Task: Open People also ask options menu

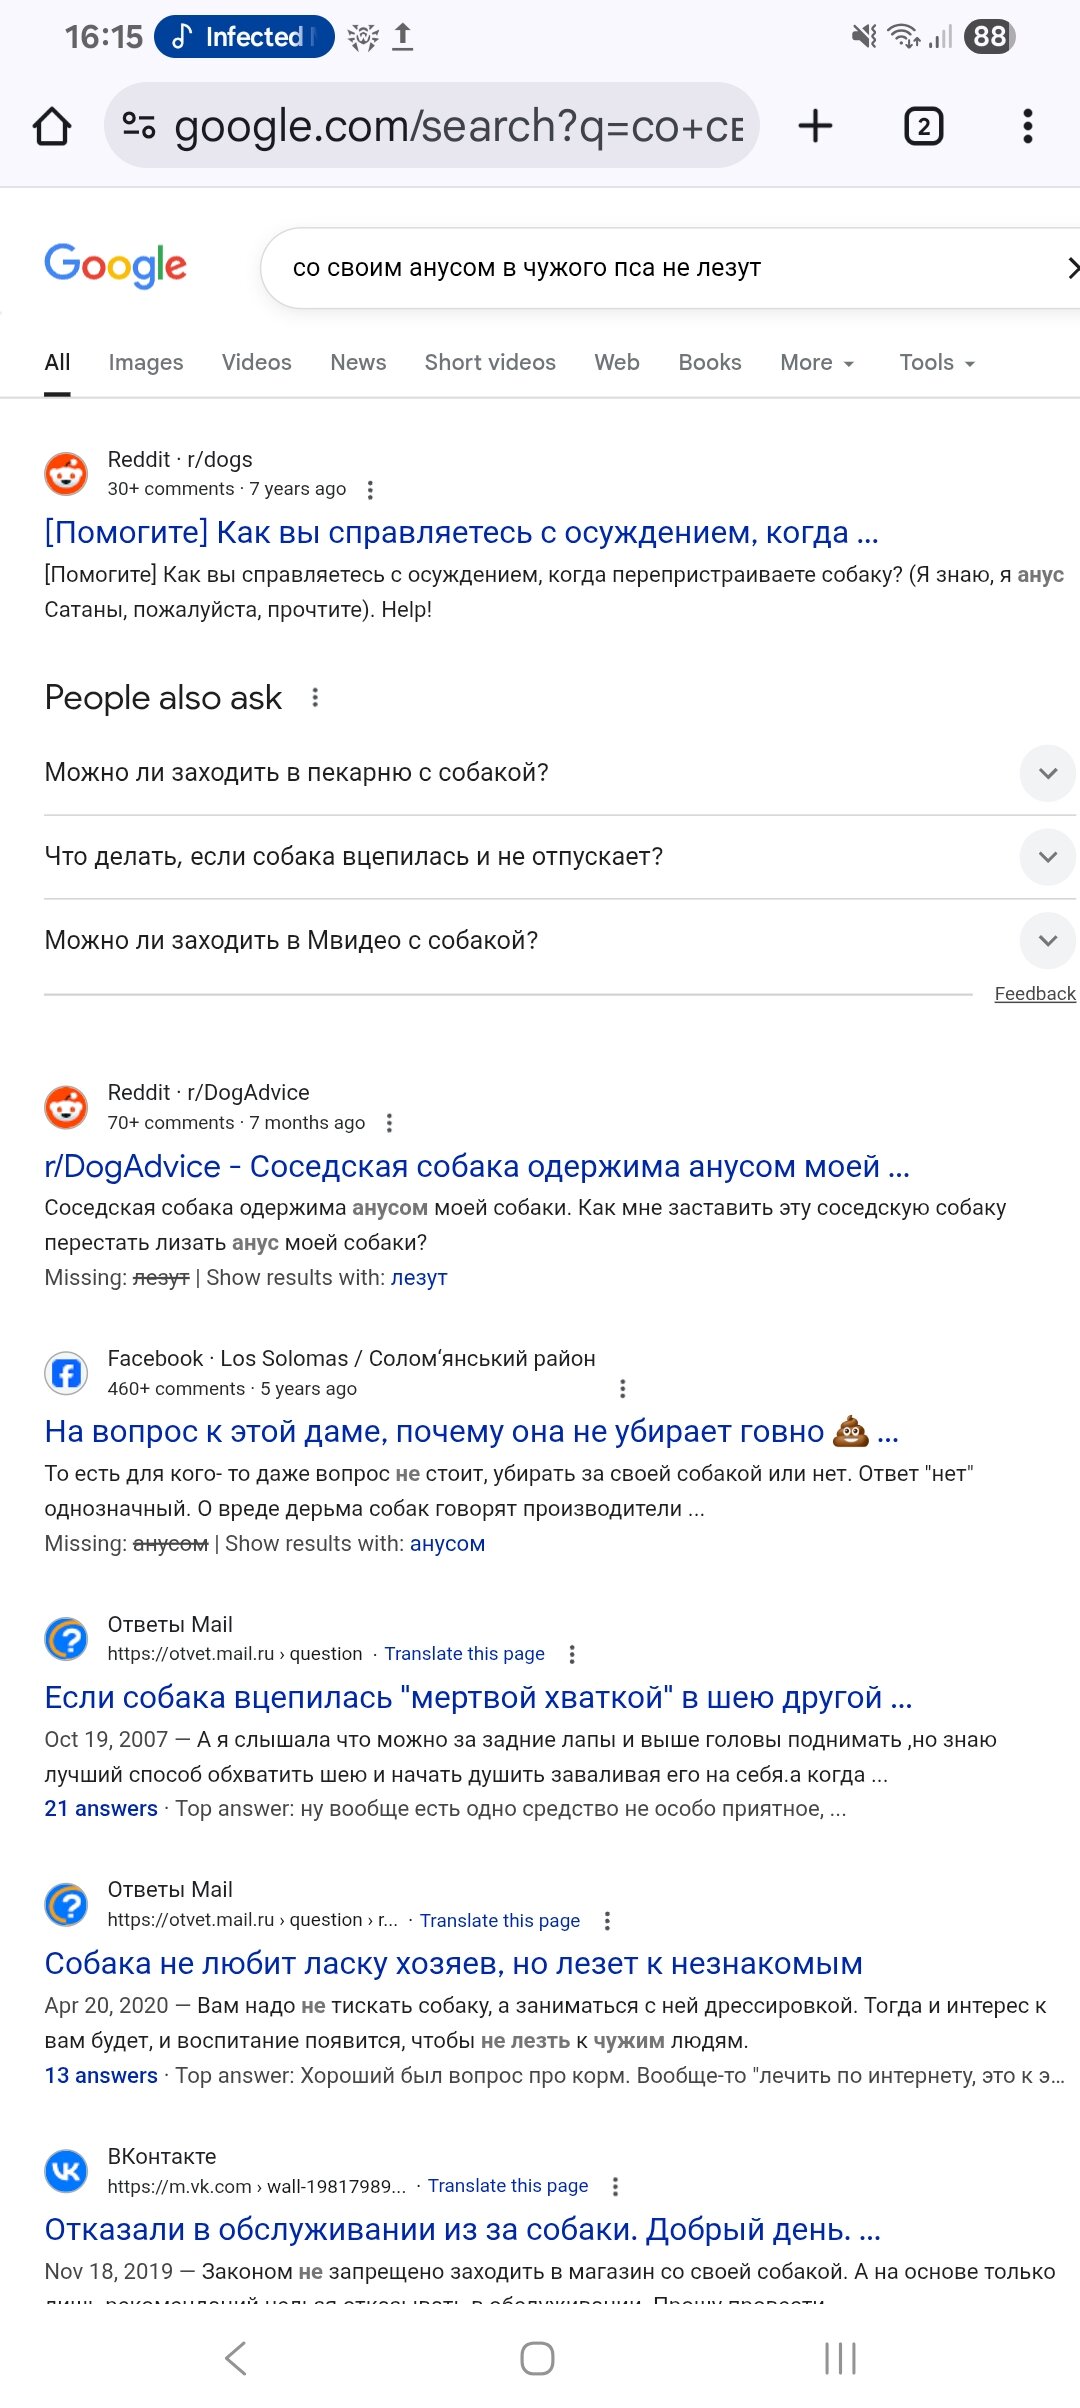Action: [315, 698]
